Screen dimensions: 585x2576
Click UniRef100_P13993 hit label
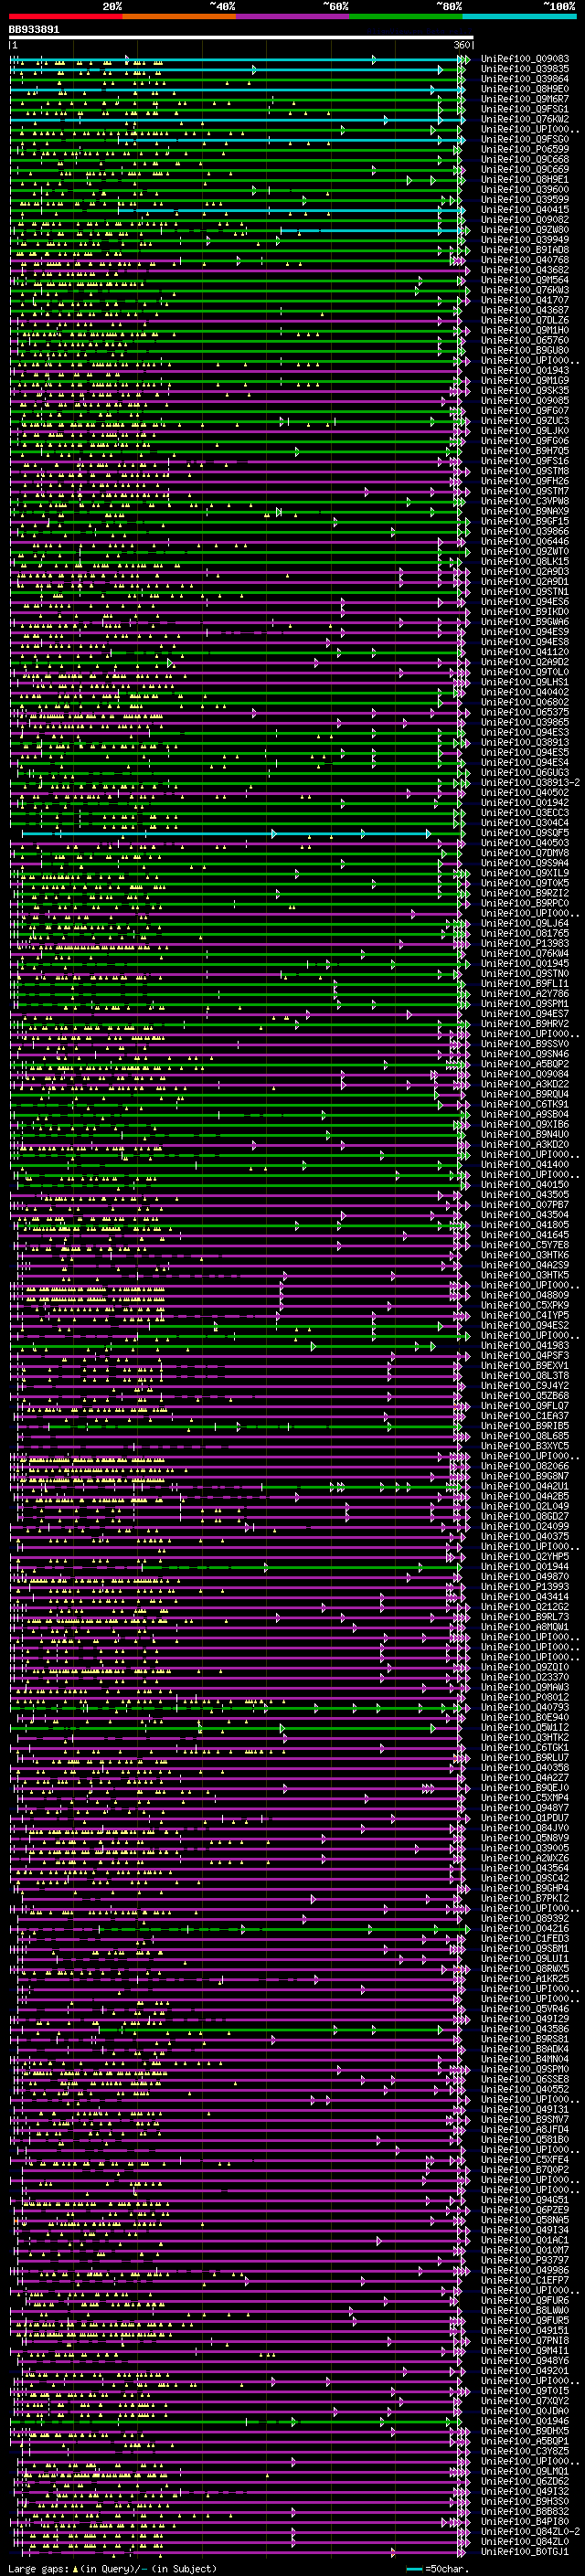(525, 1587)
